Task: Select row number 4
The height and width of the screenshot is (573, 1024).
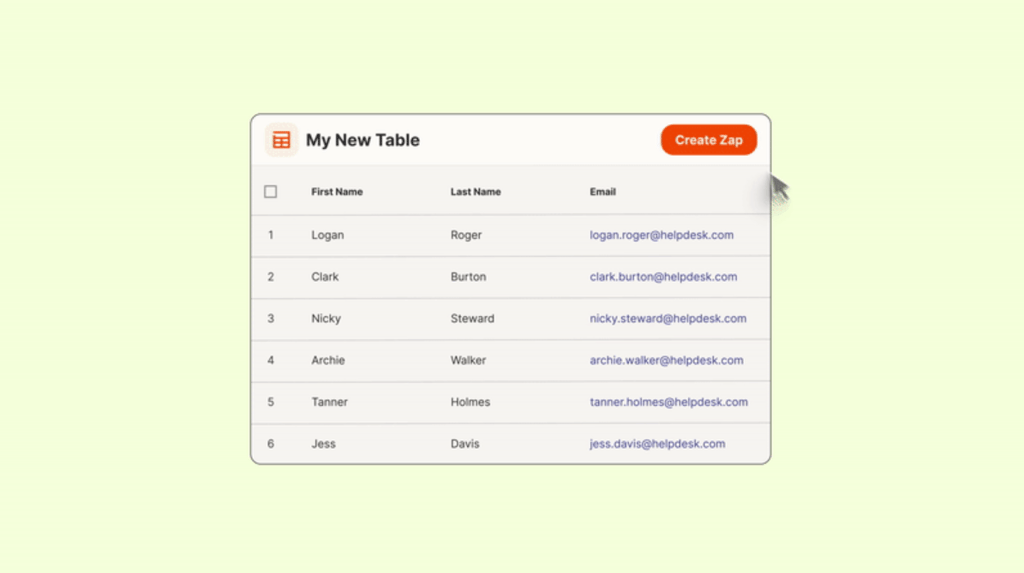Action: click(x=270, y=360)
